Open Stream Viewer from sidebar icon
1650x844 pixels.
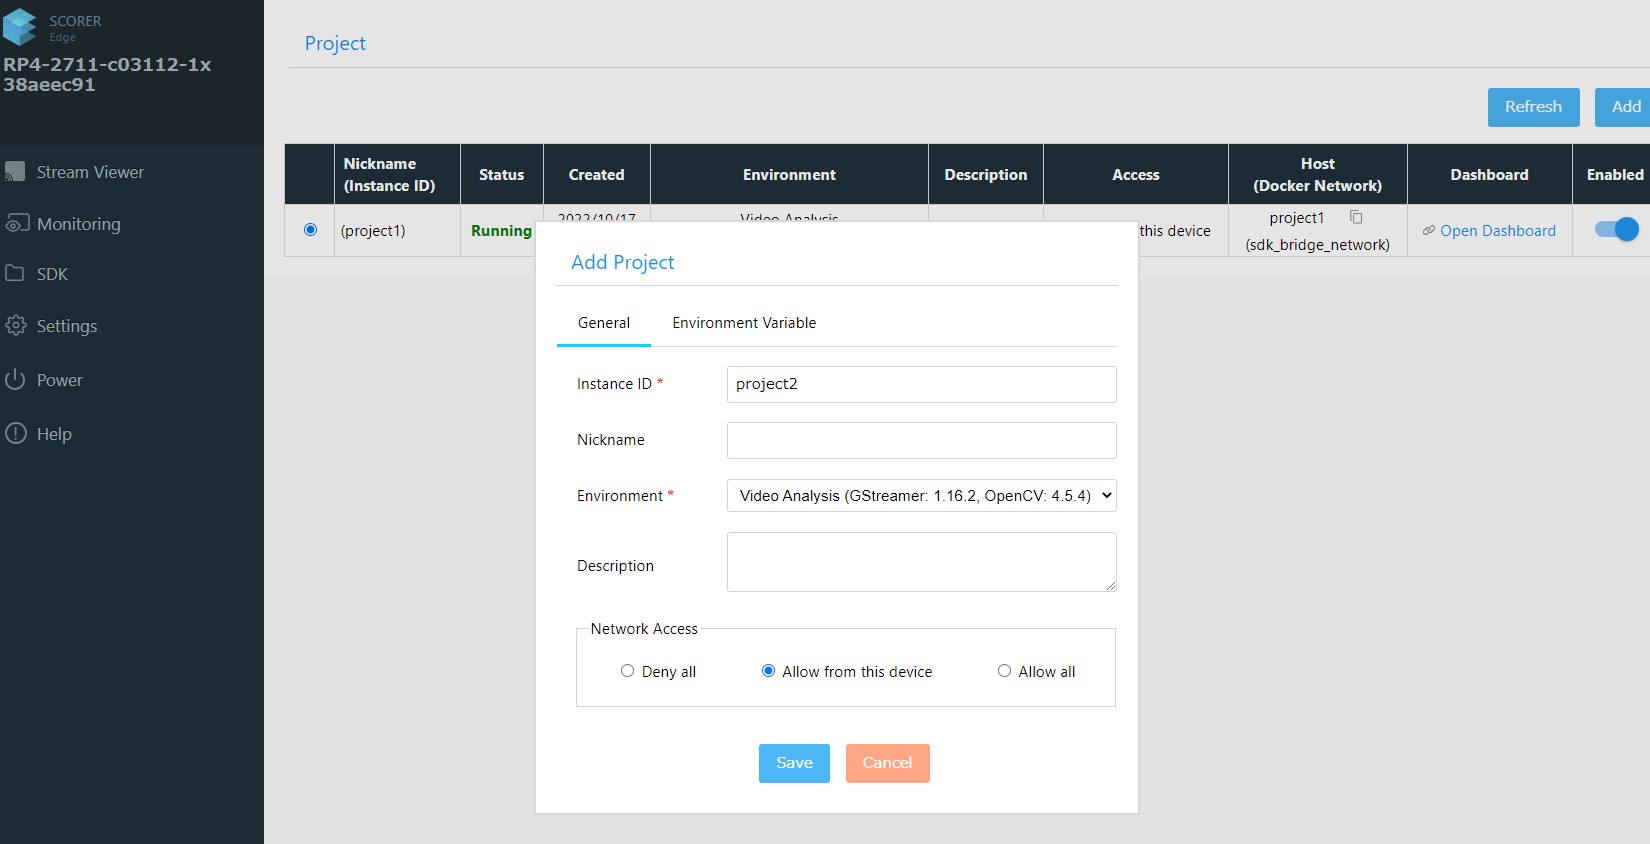click(x=15, y=171)
